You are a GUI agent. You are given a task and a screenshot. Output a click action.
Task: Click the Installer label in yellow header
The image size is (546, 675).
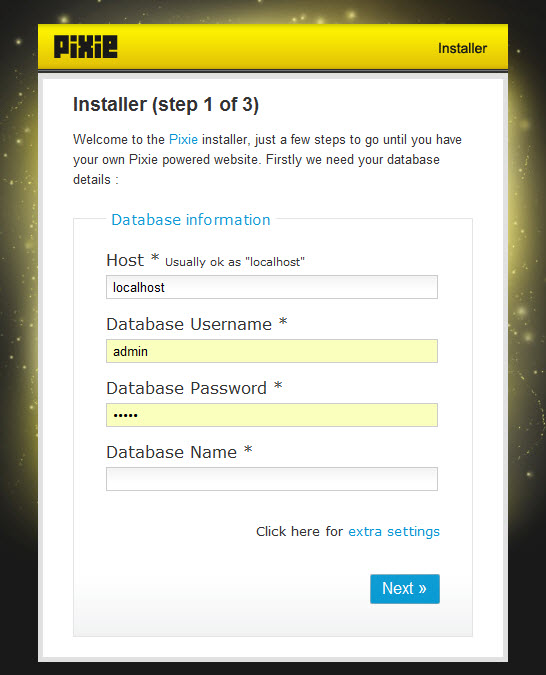(x=462, y=48)
